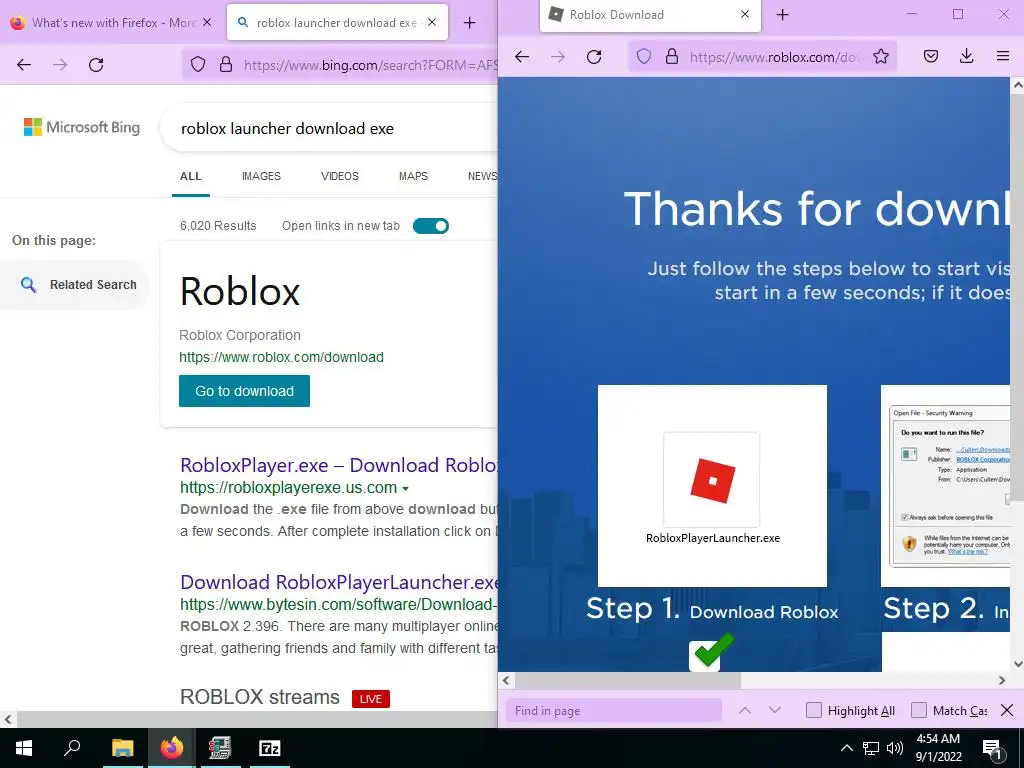The height and width of the screenshot is (768, 1024).
Task: Open a new tab in Bing window
Action: pos(469,23)
